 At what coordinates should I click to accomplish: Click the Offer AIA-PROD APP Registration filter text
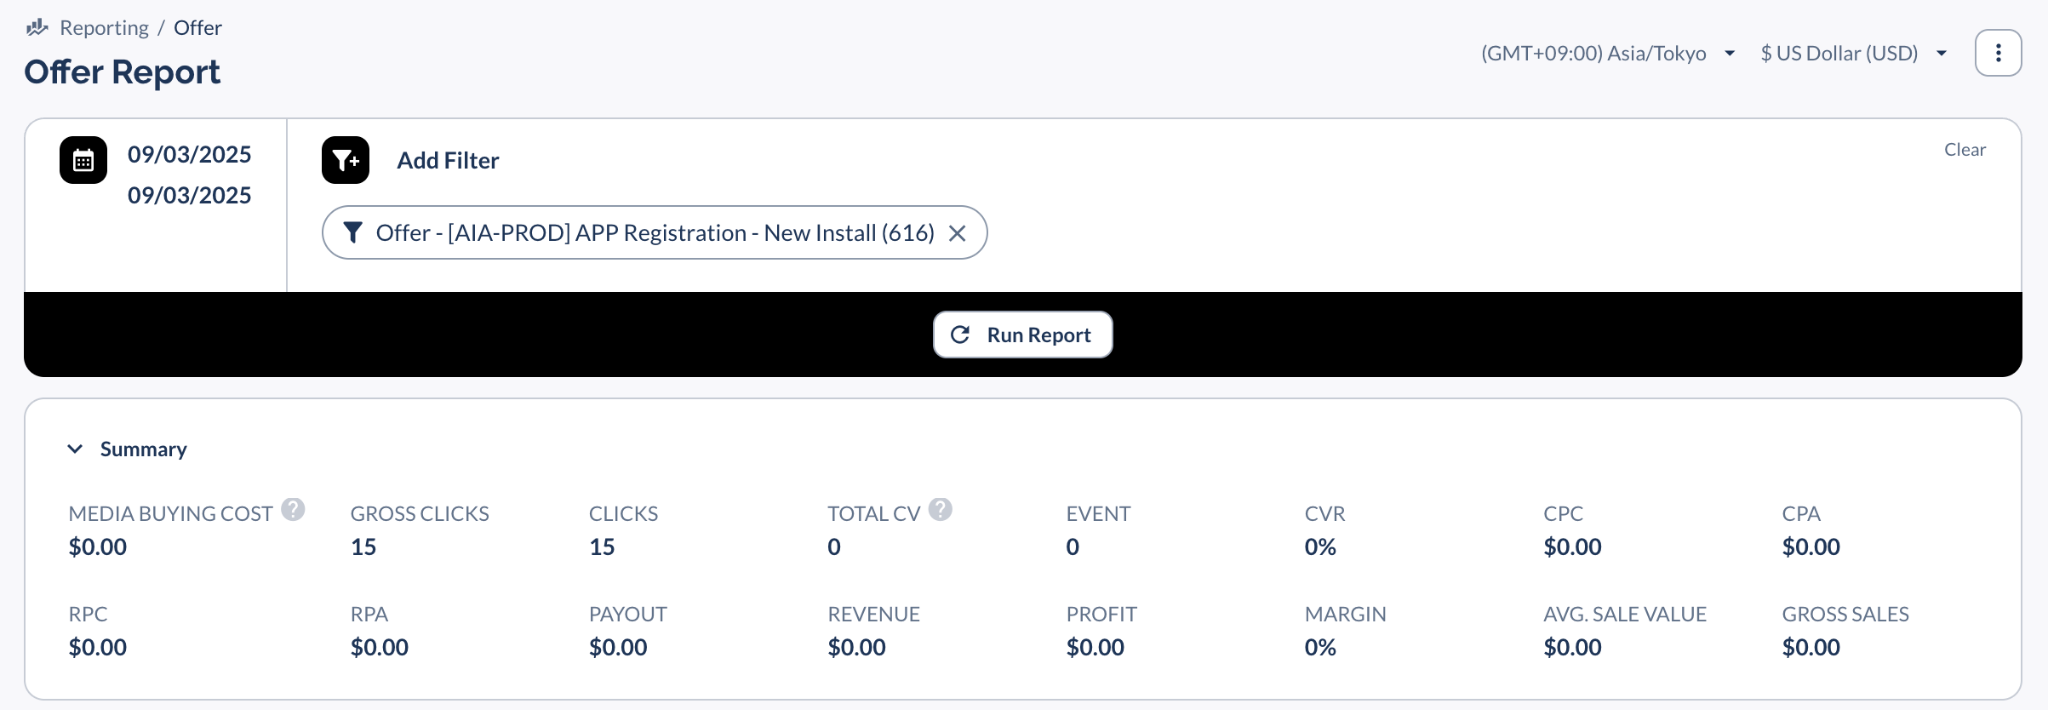[655, 233]
